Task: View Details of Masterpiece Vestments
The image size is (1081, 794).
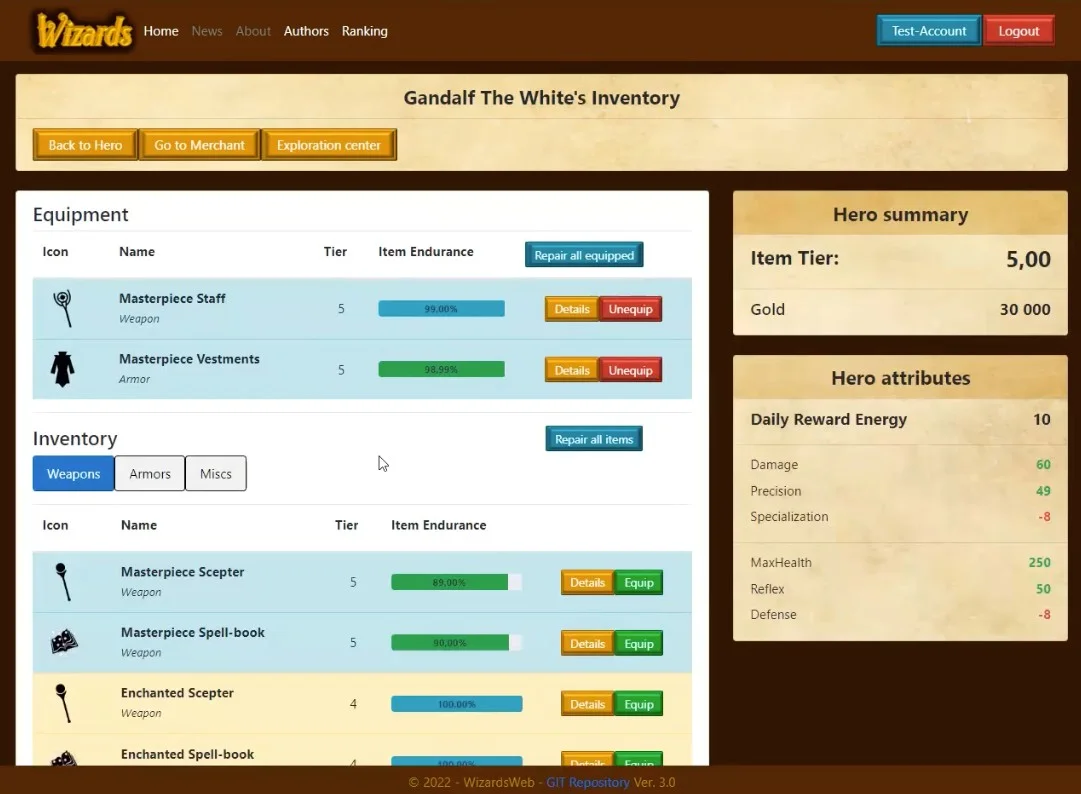Action: coord(572,370)
